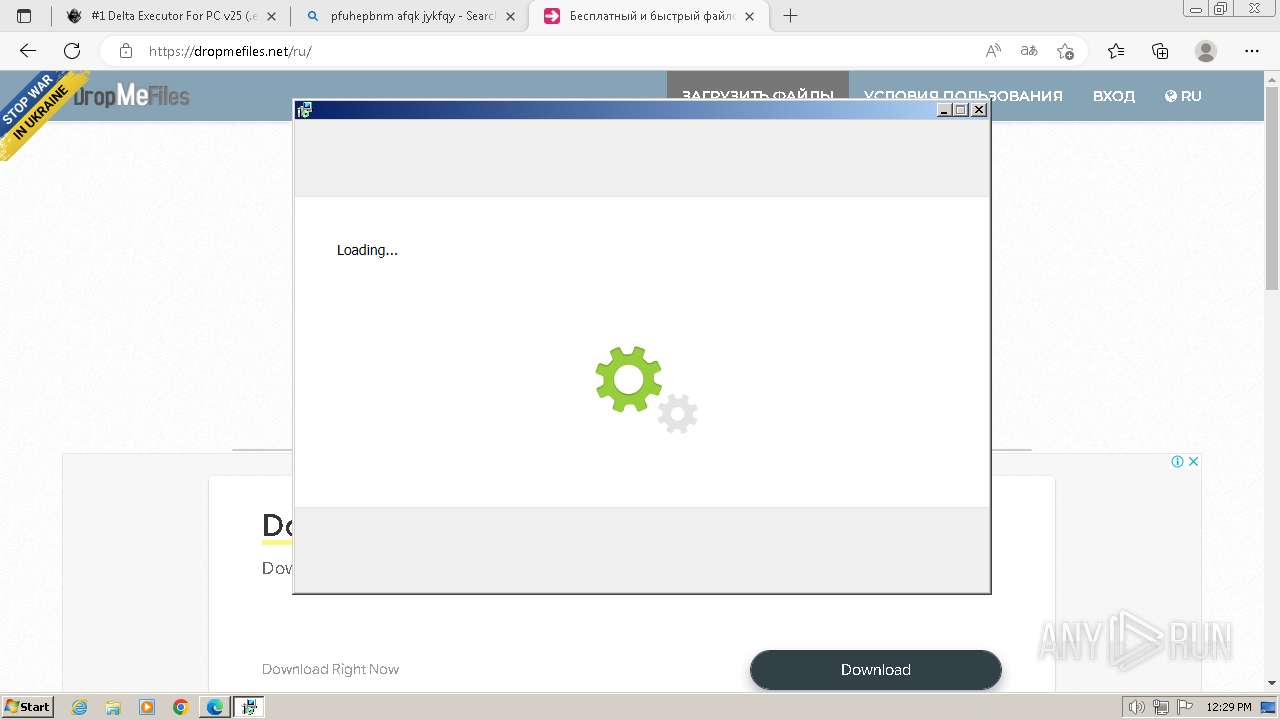
Task: Click the ad Download button
Action: tap(876, 670)
